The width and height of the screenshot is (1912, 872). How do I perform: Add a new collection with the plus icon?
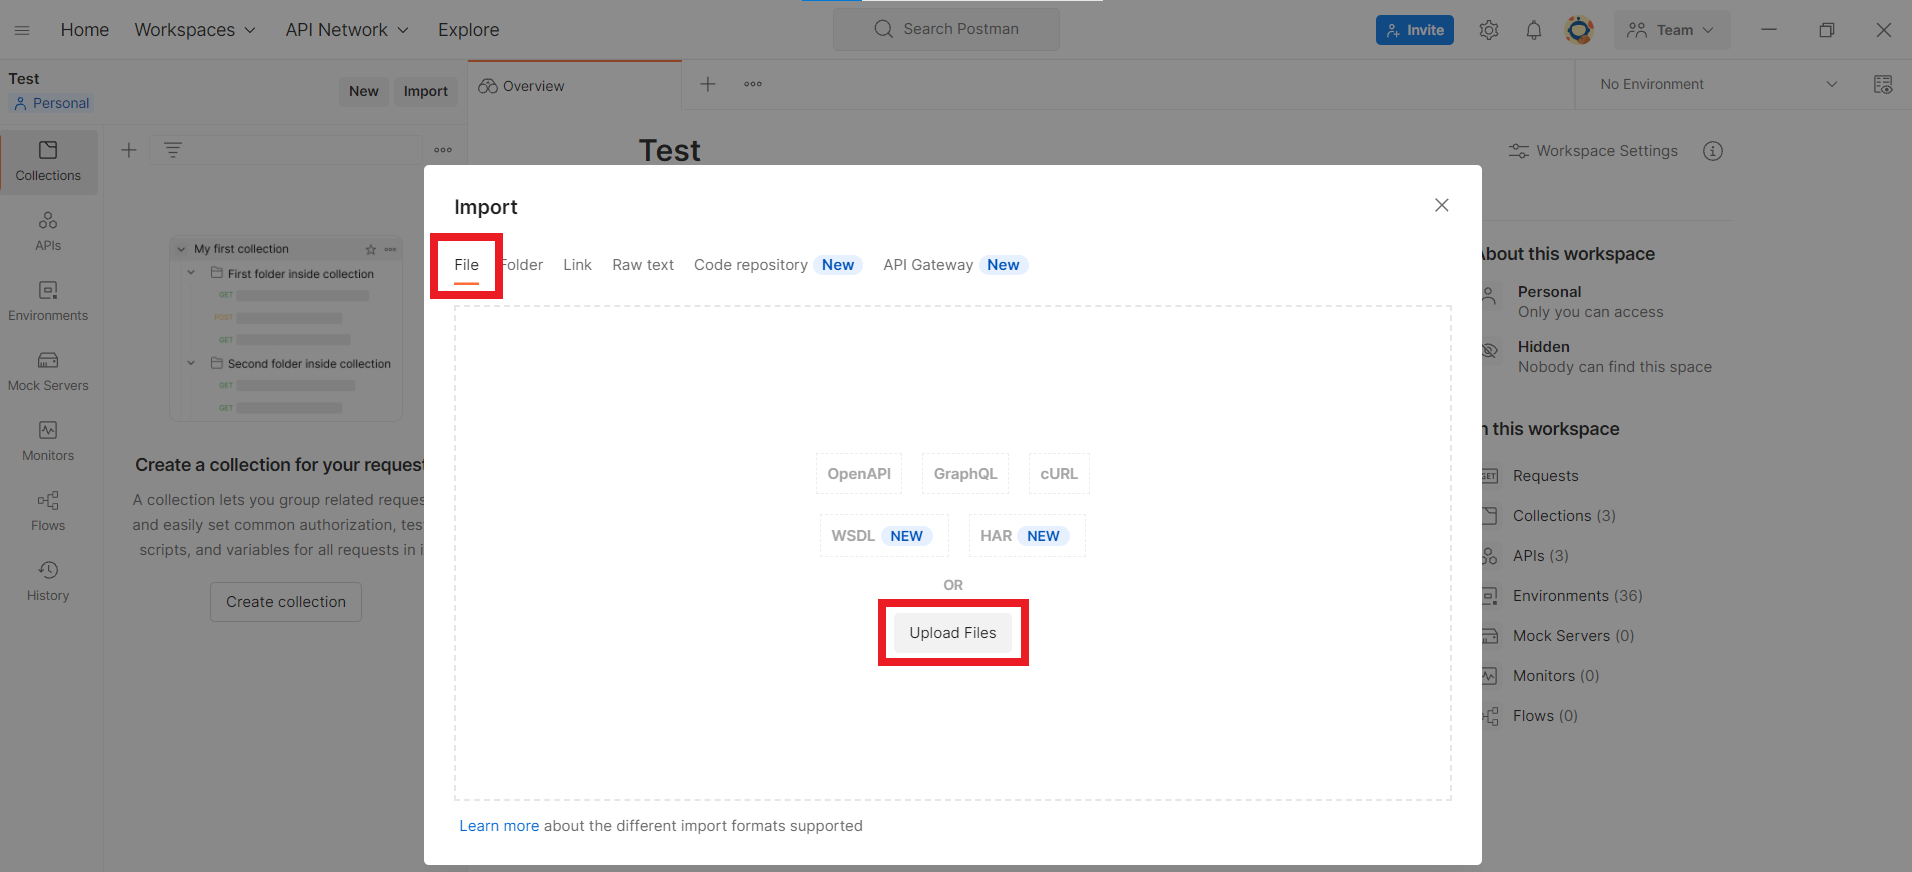(x=129, y=150)
